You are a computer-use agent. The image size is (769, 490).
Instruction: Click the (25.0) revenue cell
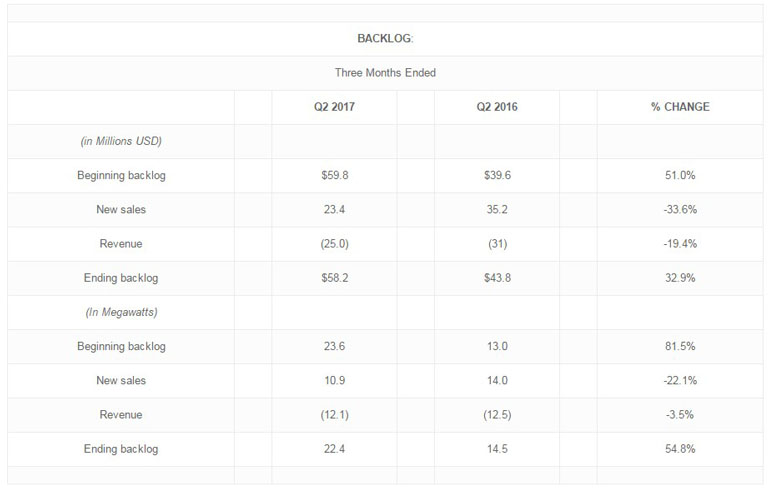[x=334, y=244]
